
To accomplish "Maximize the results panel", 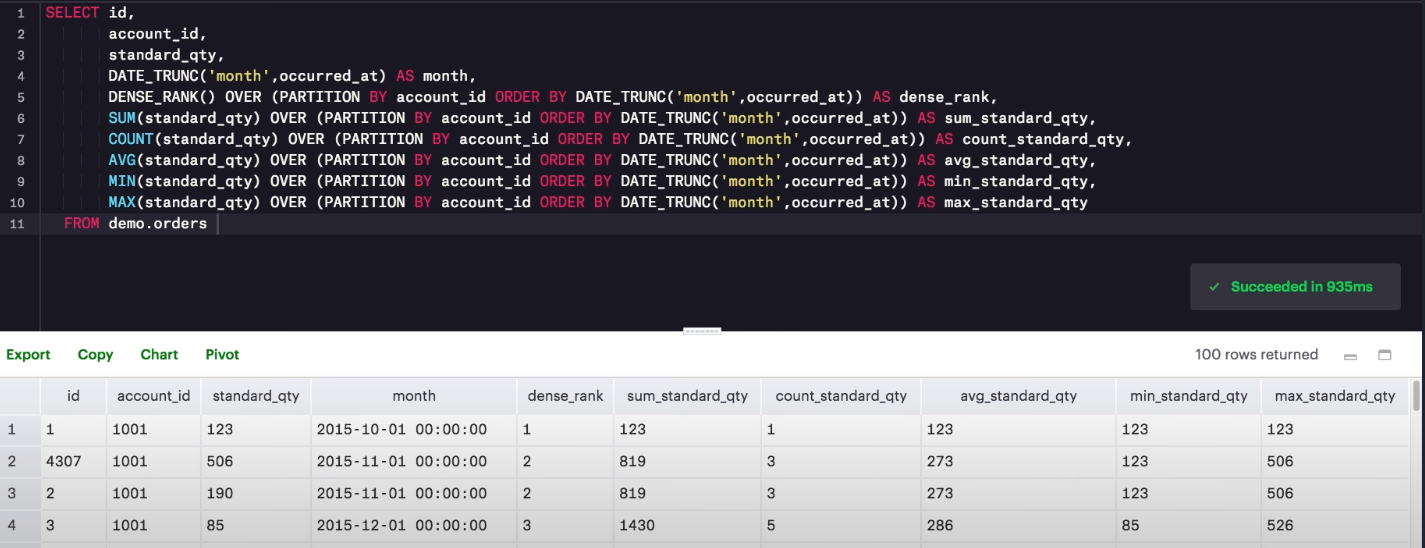I will click(1385, 355).
